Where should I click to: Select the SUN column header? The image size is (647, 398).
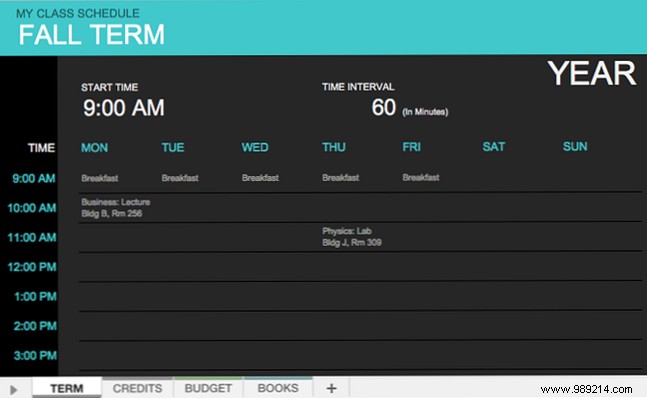pyautogui.click(x=575, y=146)
